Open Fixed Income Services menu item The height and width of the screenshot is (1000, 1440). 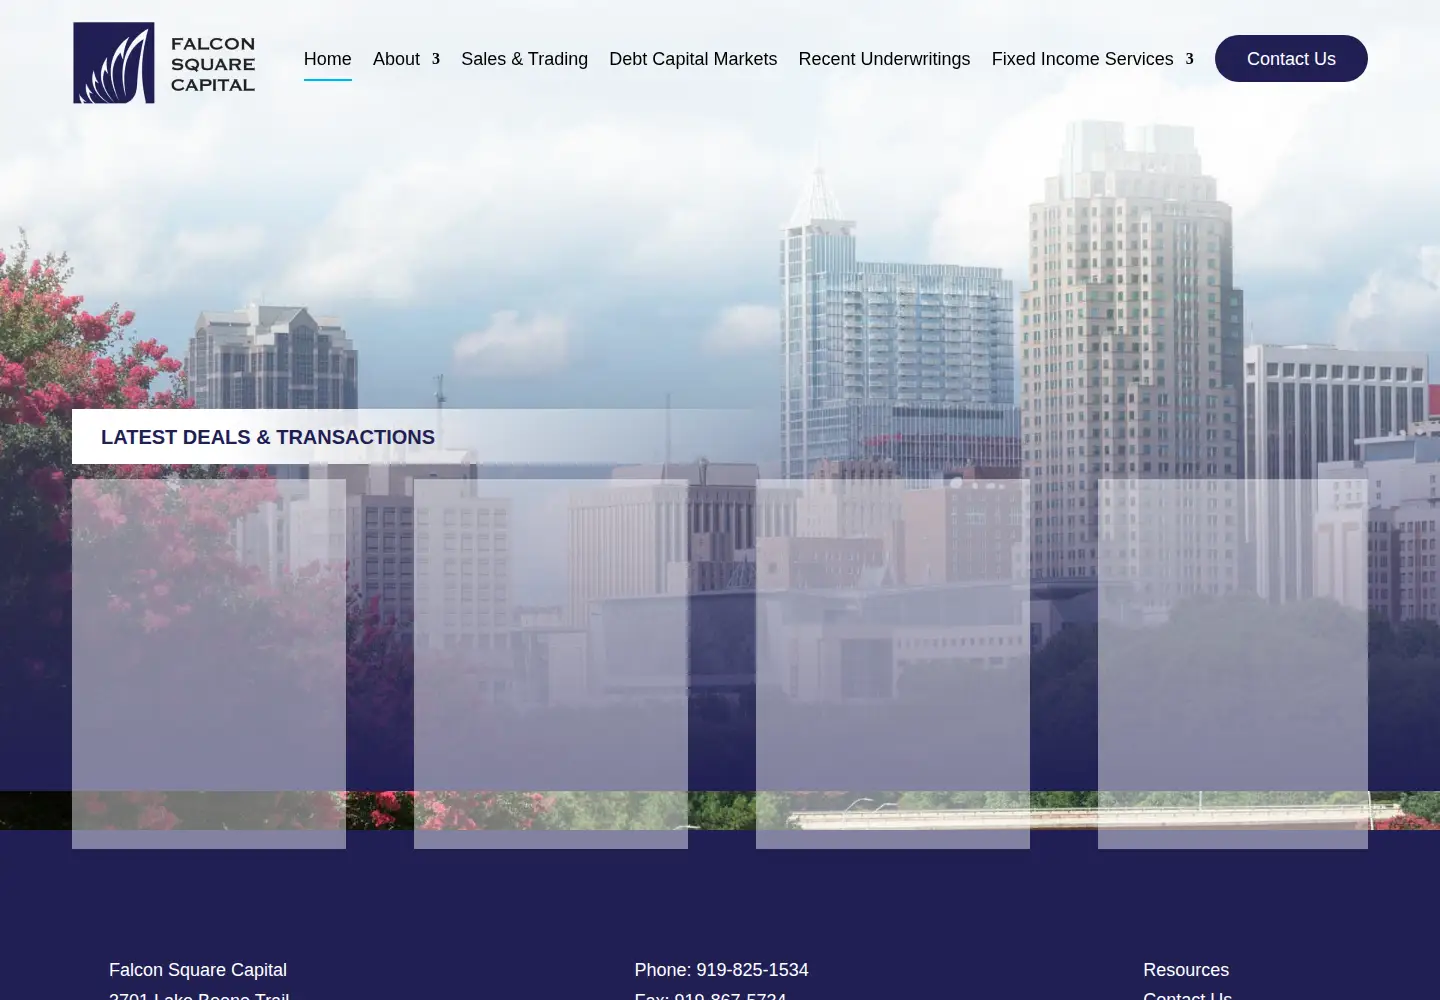pyautogui.click(x=1082, y=59)
